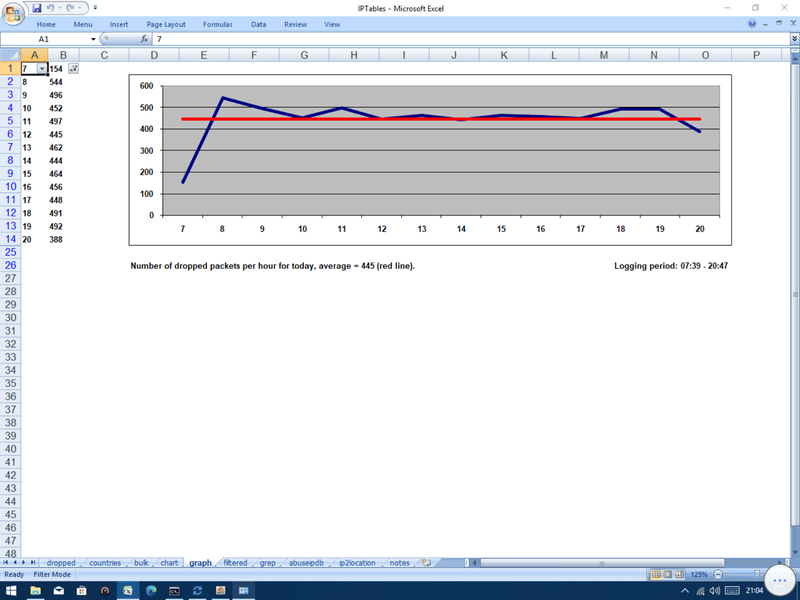The width and height of the screenshot is (800, 600).
Task: Open the Windows Start menu
Action: click(10, 590)
